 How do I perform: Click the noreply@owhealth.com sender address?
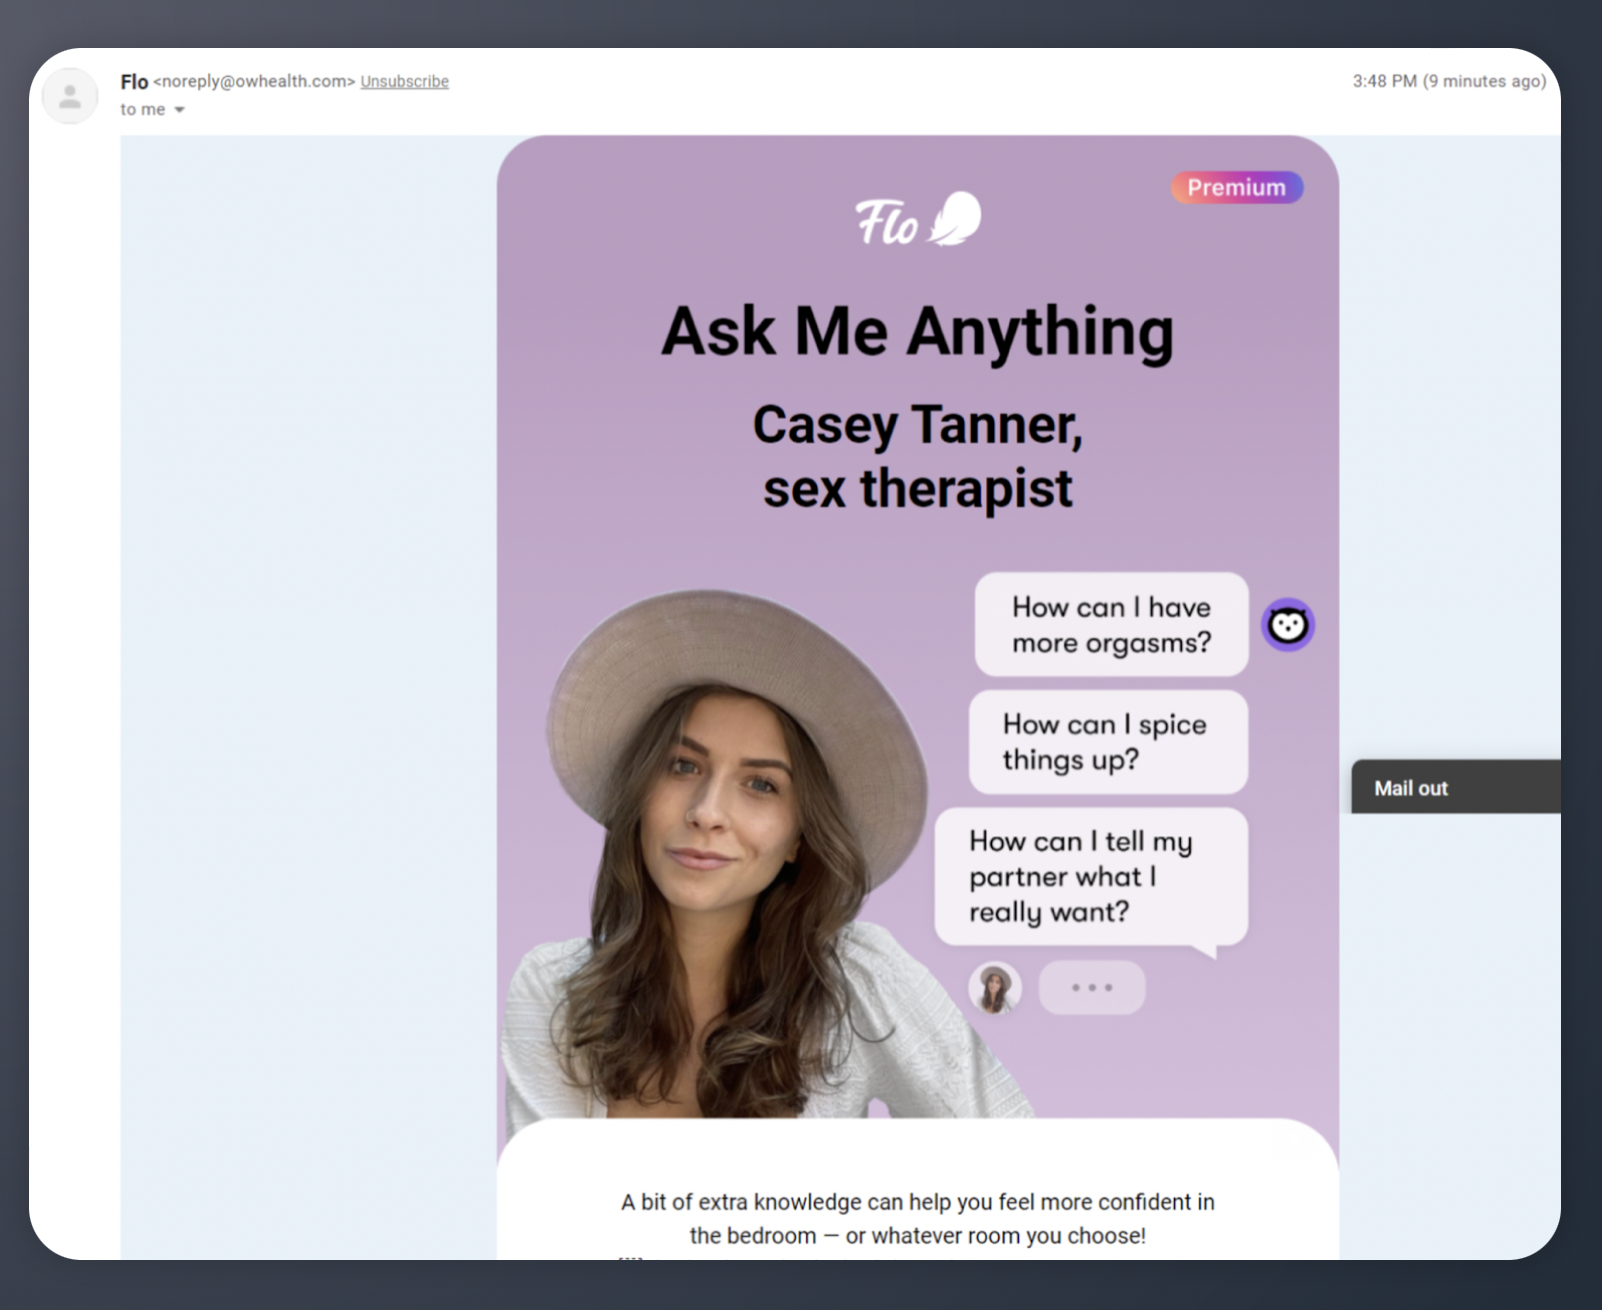254,81
